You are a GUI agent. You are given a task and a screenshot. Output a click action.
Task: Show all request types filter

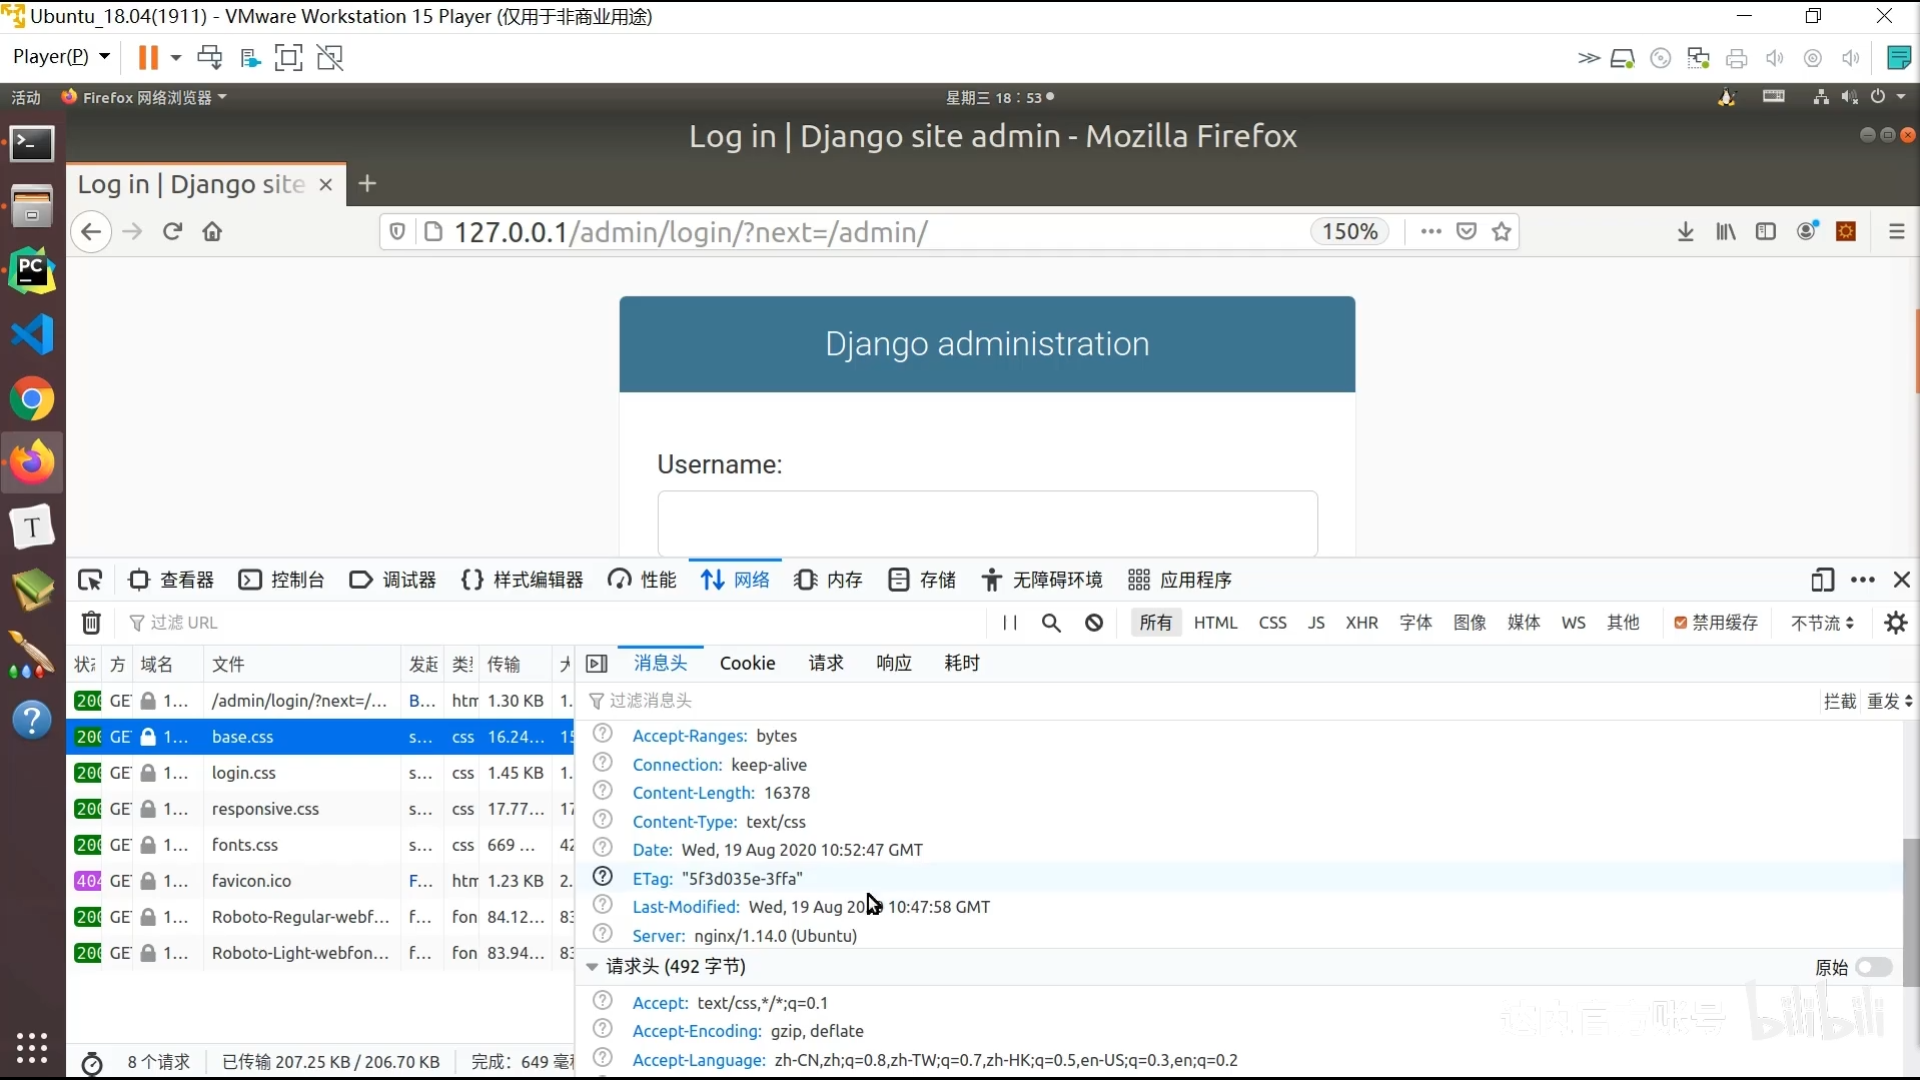1155,623
